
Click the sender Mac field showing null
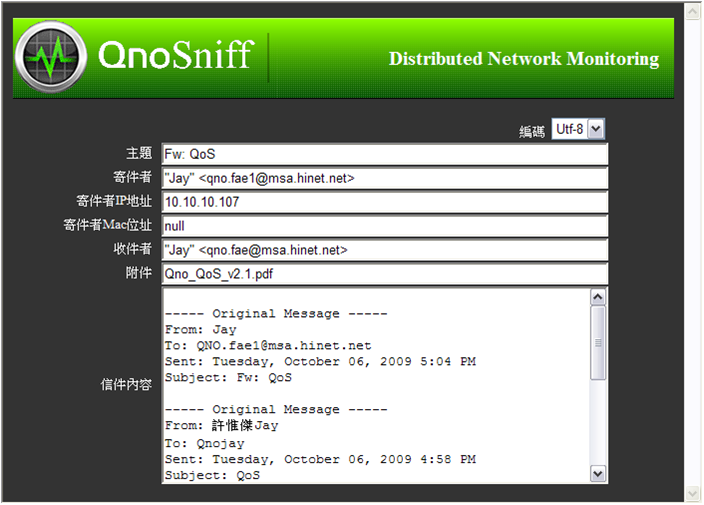pos(385,226)
